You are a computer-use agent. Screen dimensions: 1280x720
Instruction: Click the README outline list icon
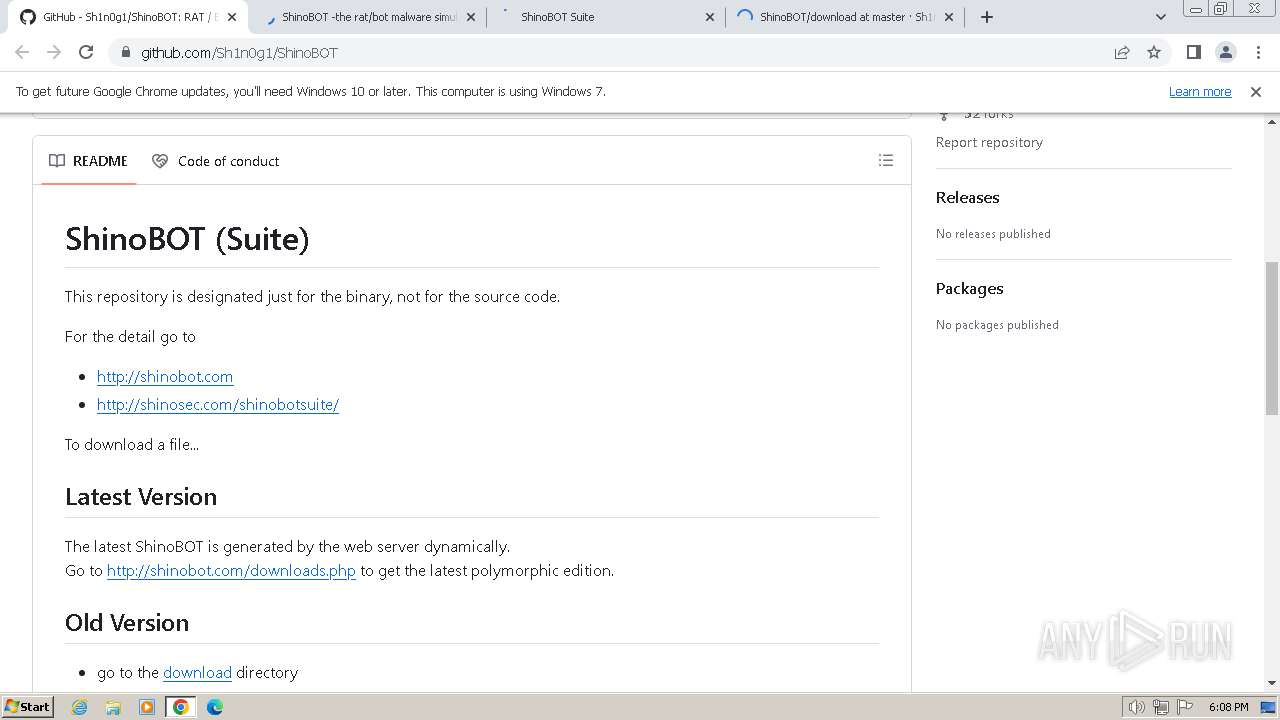[885, 160]
